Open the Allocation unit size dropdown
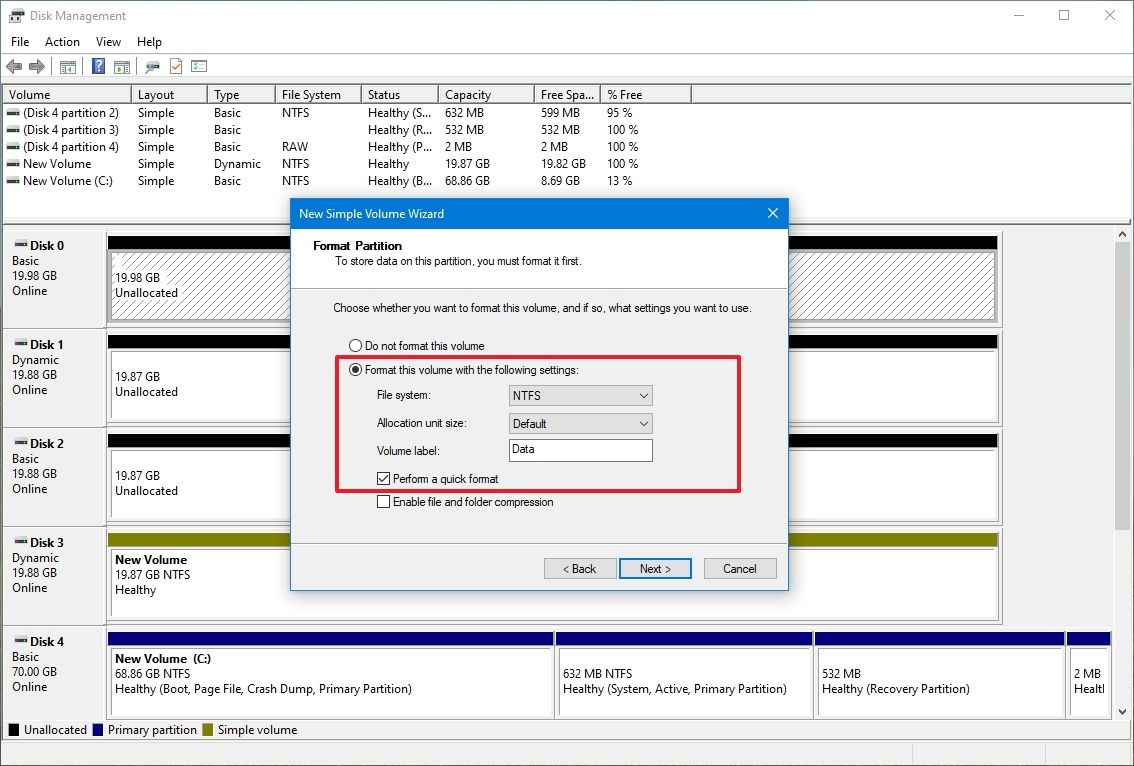The width and height of the screenshot is (1134, 766). (x=579, y=423)
